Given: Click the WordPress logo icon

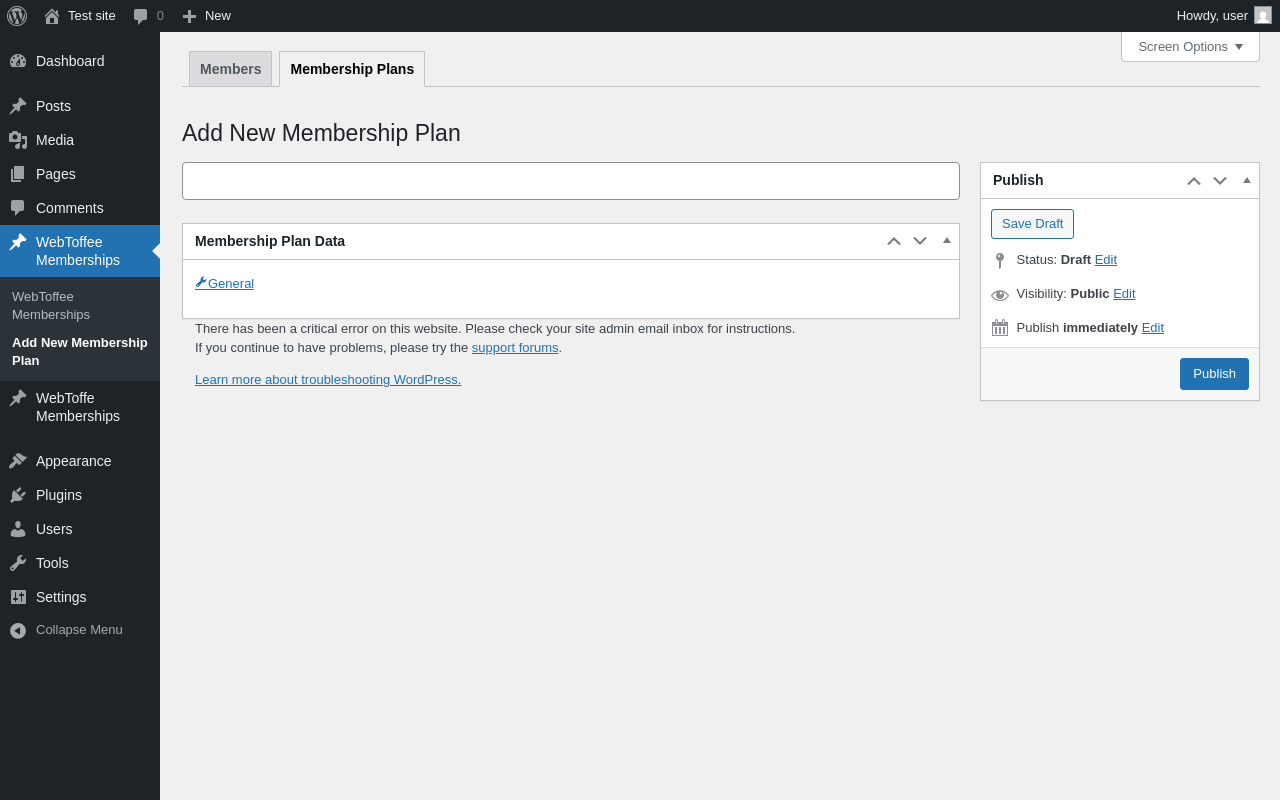Looking at the screenshot, I should pos(17,16).
